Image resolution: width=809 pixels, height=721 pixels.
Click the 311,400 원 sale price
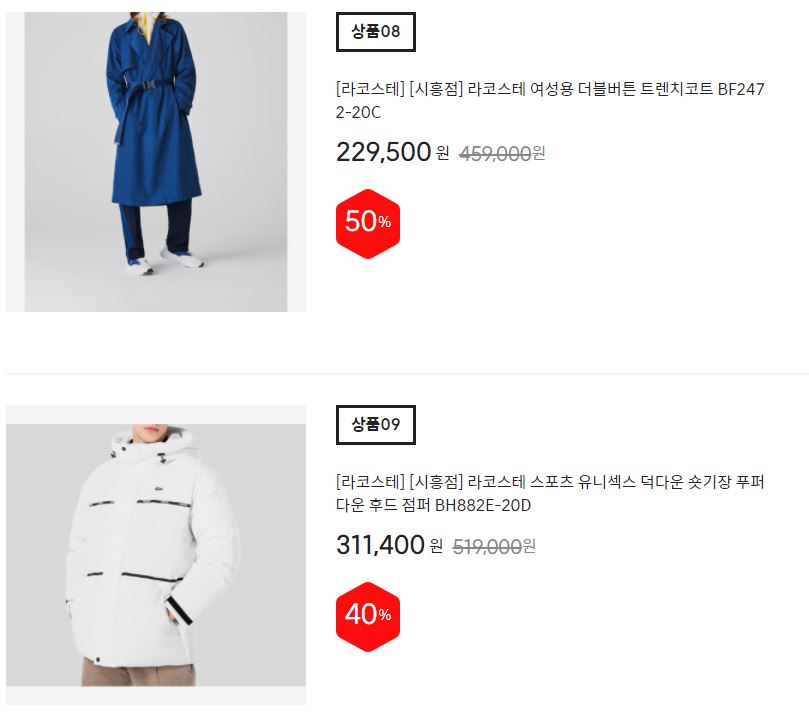pyautogui.click(x=390, y=545)
